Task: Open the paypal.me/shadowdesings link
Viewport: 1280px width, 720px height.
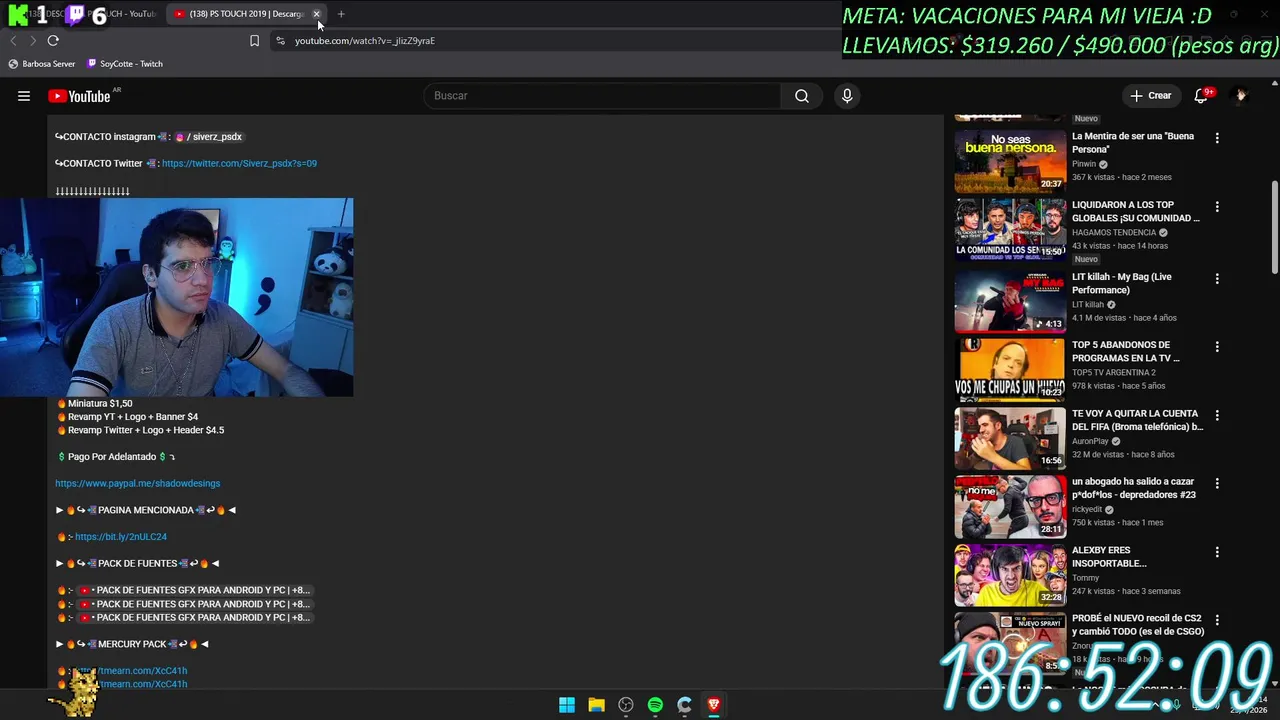Action: [138, 483]
